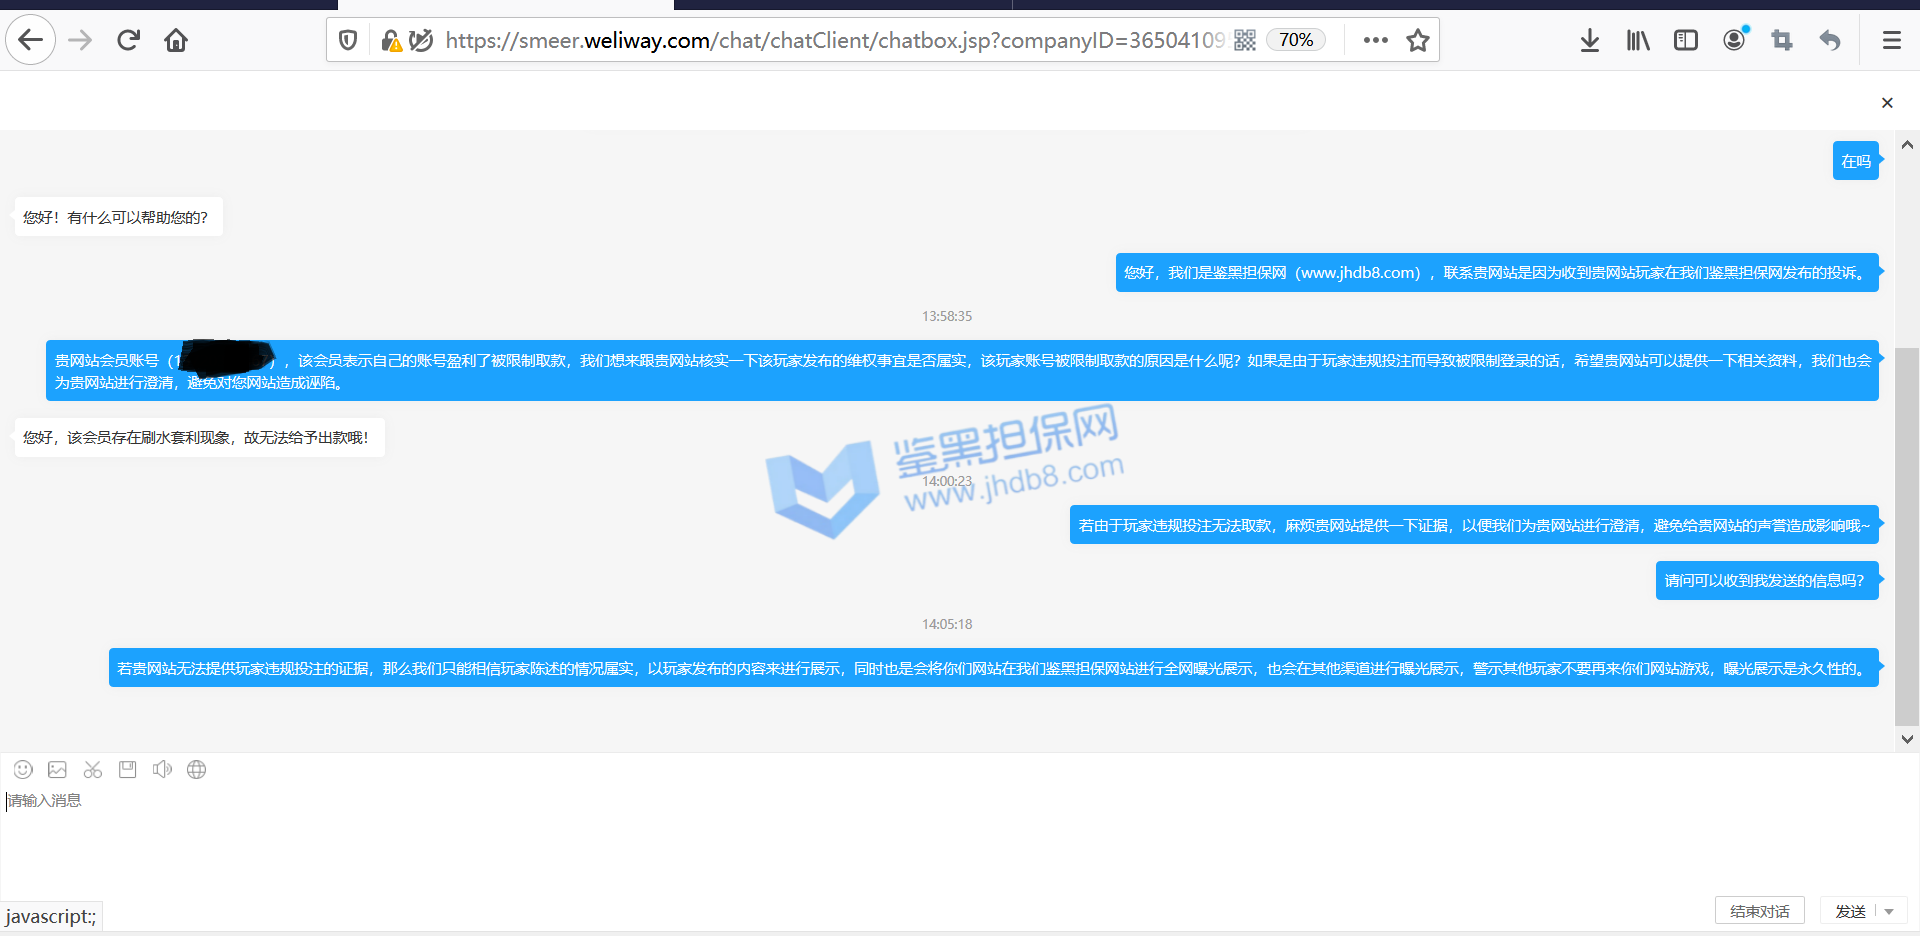Screen dimensions: 1920x936
Task: Open the Firefox downloads panel
Action: [x=1589, y=40]
